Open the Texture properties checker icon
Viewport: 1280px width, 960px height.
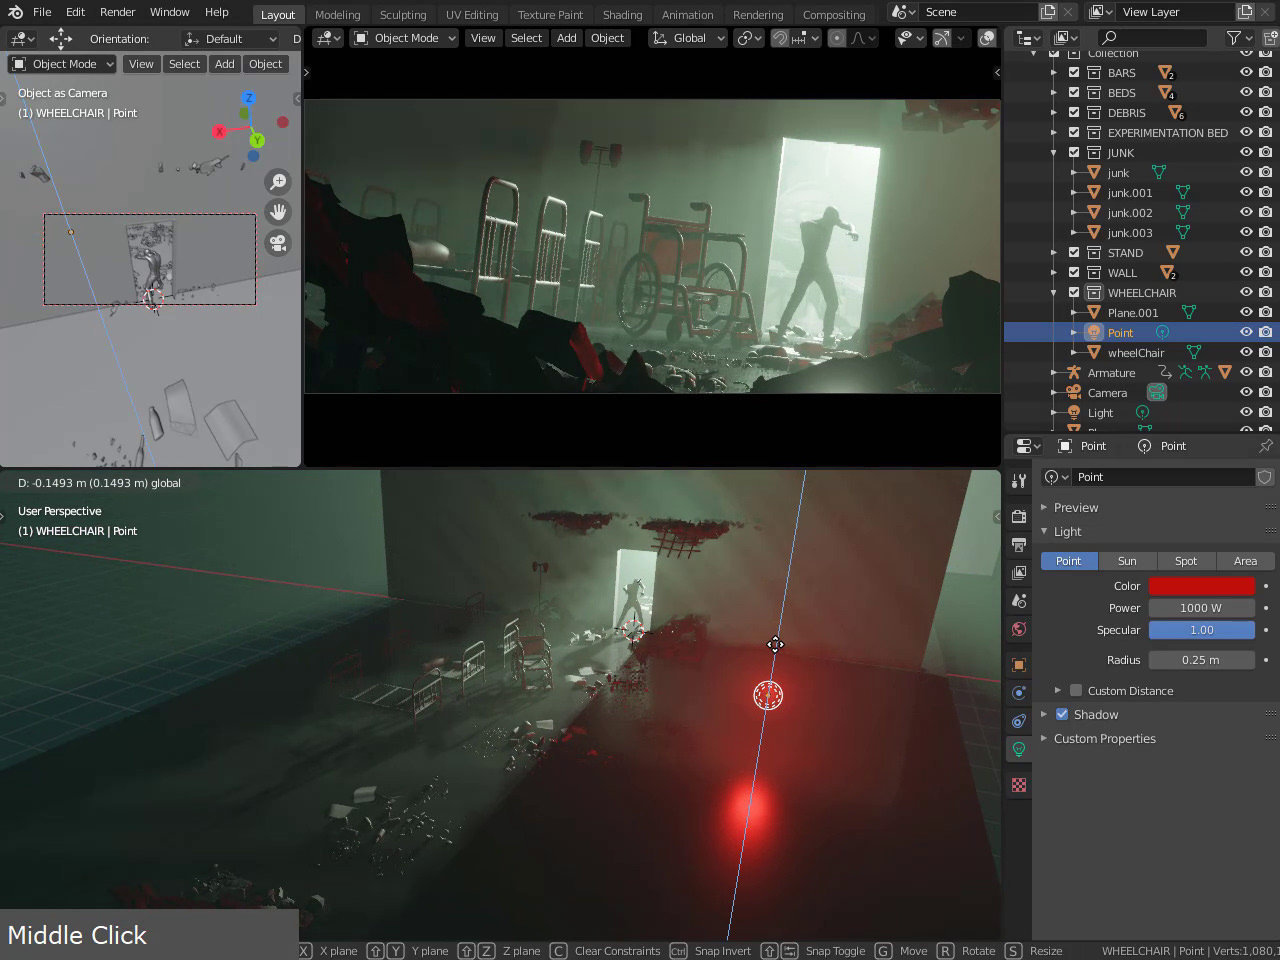coord(1018,785)
